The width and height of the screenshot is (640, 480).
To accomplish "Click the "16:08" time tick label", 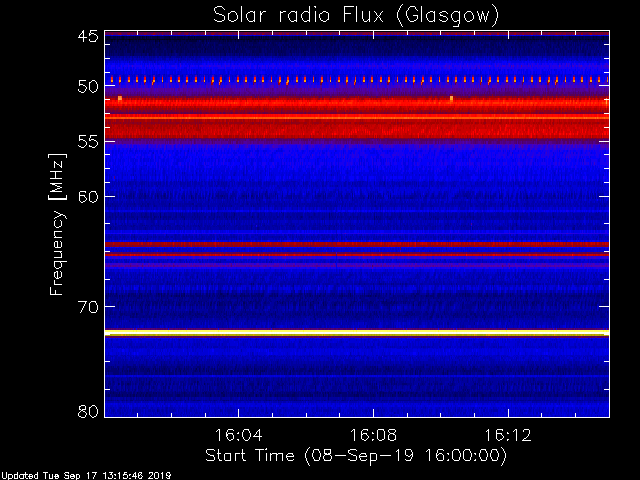I will point(373,435).
